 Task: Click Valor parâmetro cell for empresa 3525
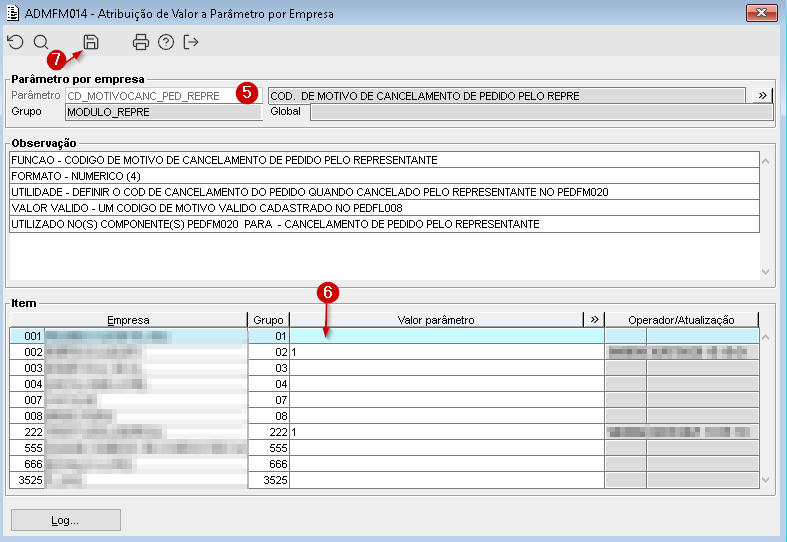click(447, 480)
